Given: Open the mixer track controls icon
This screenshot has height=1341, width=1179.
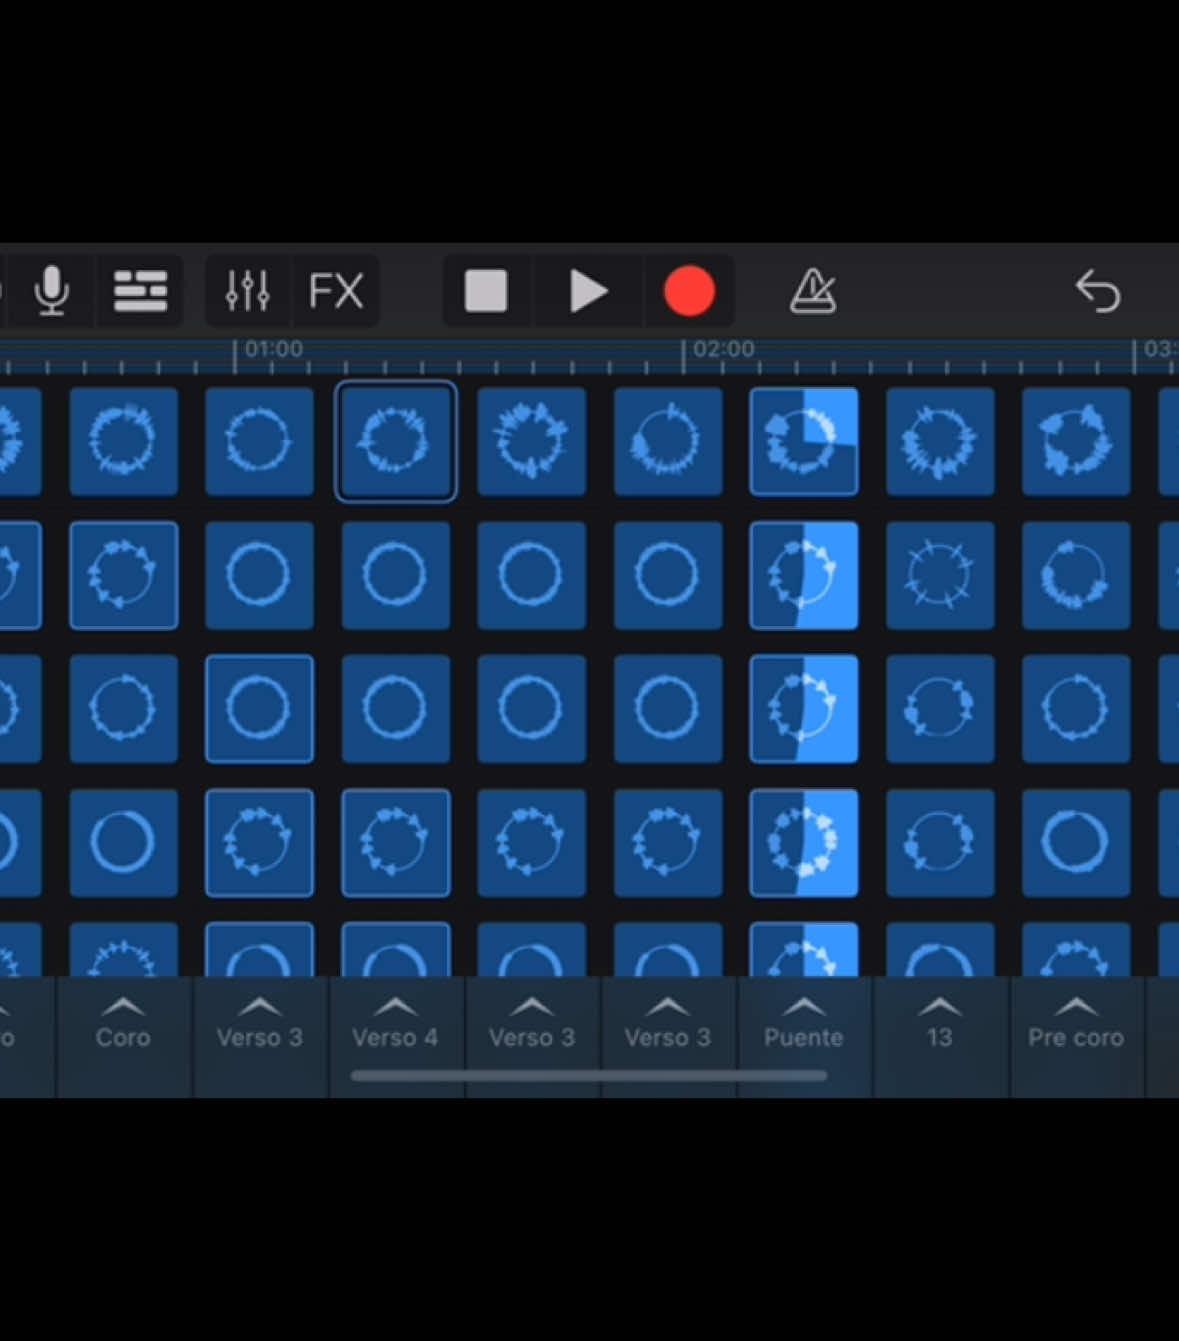Looking at the screenshot, I should pyautogui.click(x=247, y=292).
